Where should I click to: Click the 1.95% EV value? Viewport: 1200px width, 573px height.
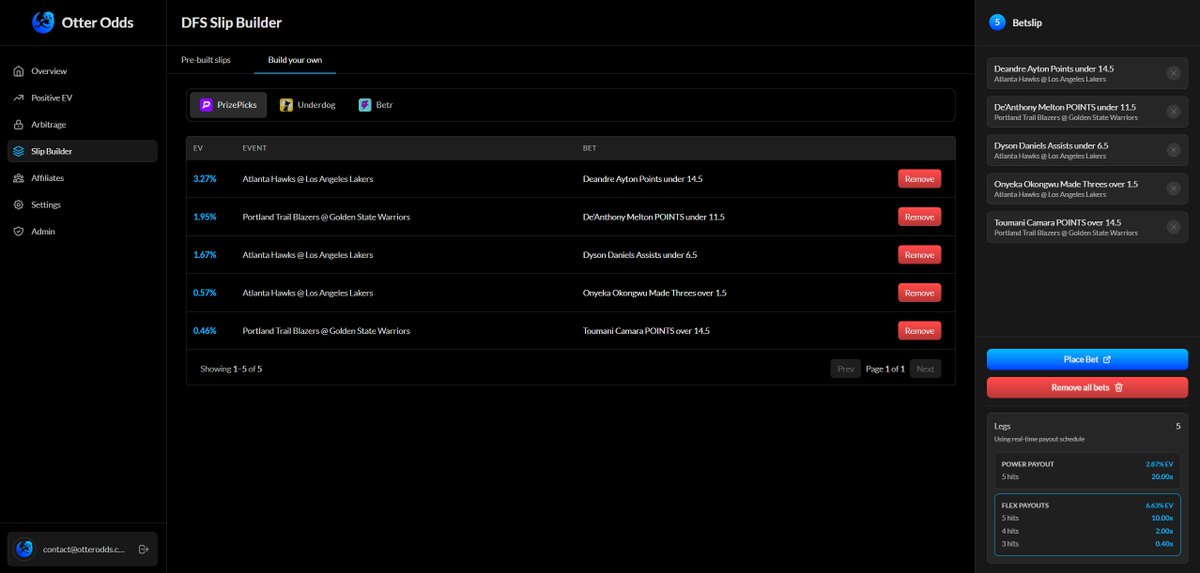tap(205, 217)
